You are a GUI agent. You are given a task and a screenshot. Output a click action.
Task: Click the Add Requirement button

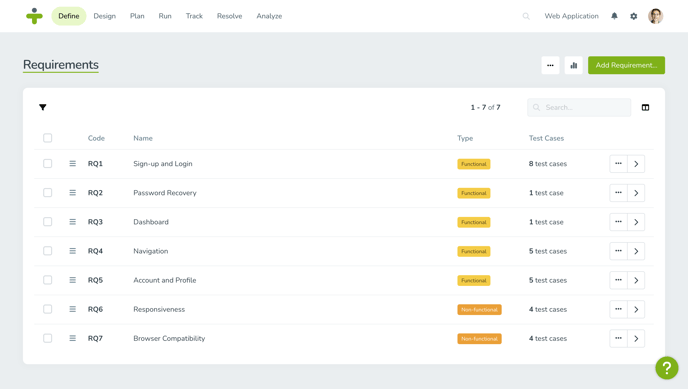click(x=626, y=65)
